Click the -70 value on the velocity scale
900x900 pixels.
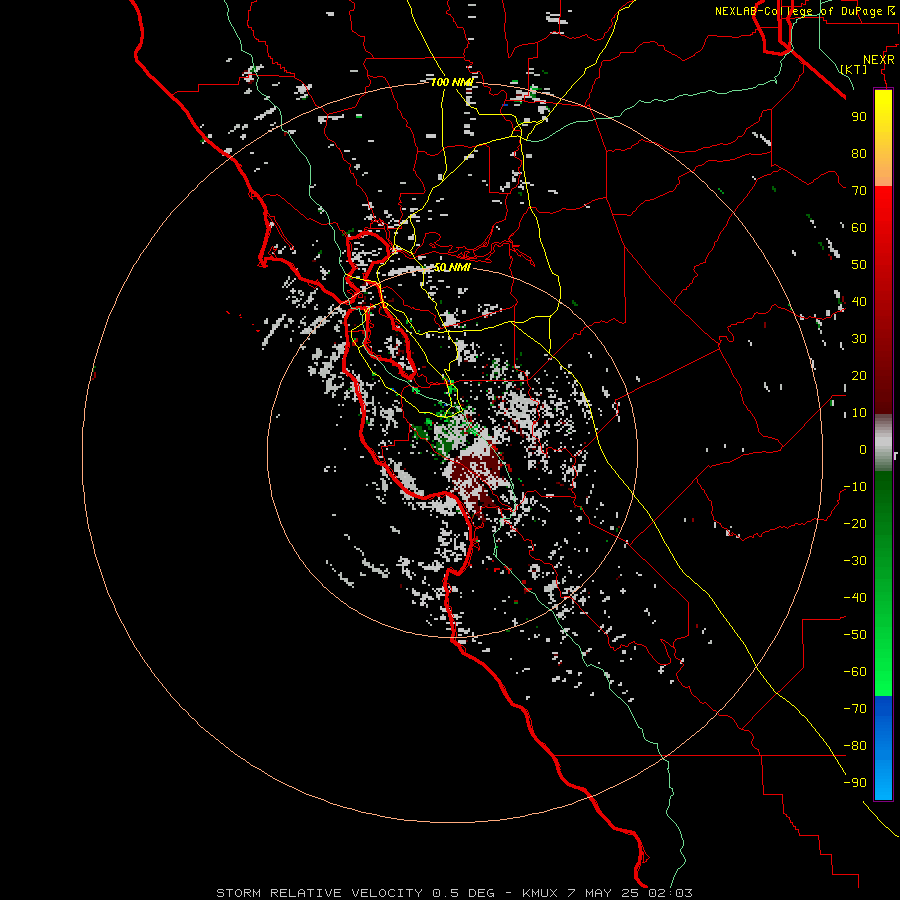point(855,709)
